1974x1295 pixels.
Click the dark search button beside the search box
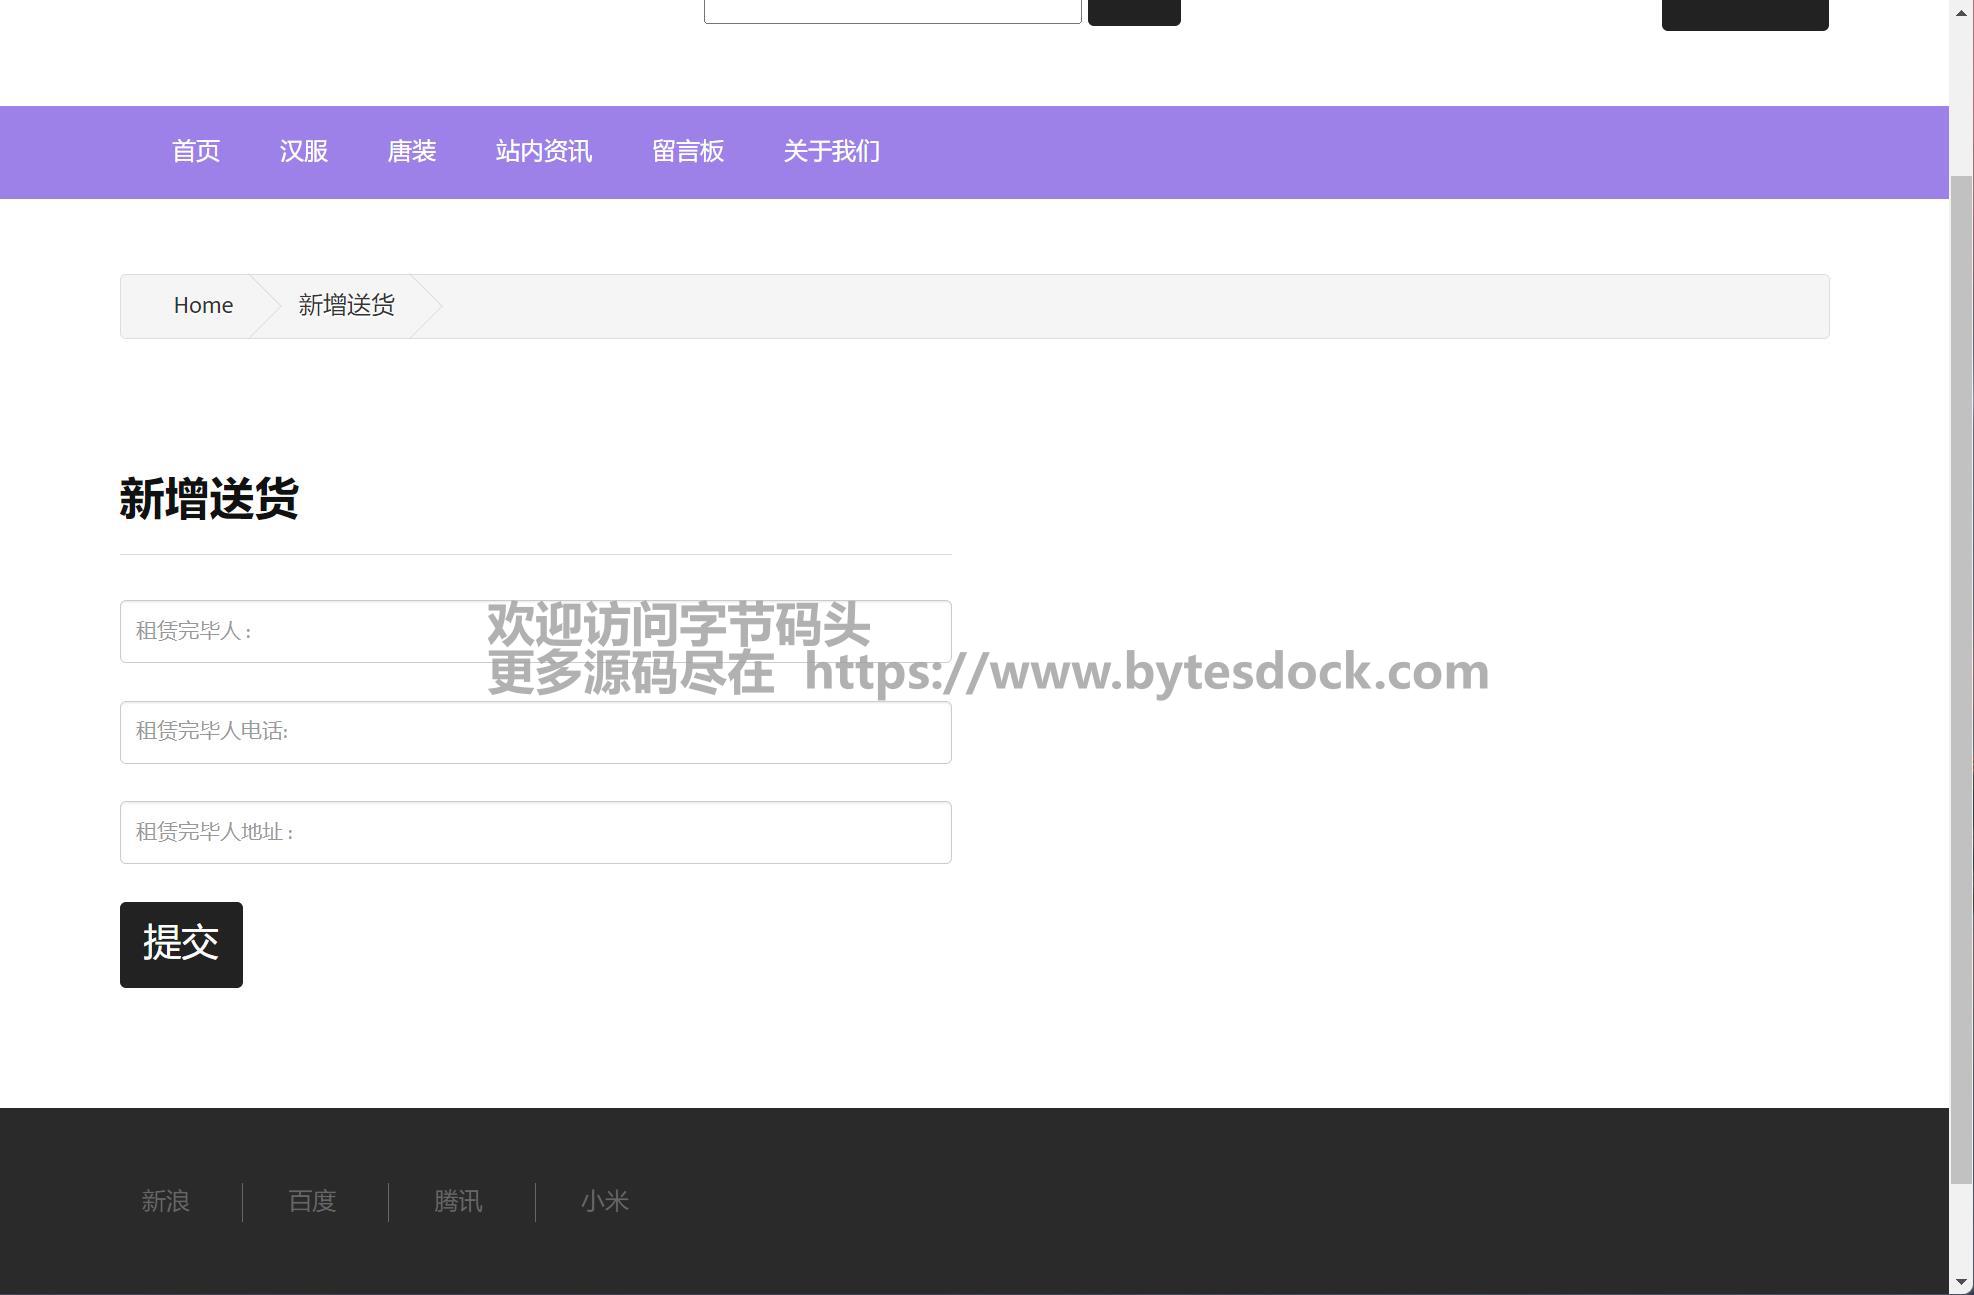pos(1133,10)
